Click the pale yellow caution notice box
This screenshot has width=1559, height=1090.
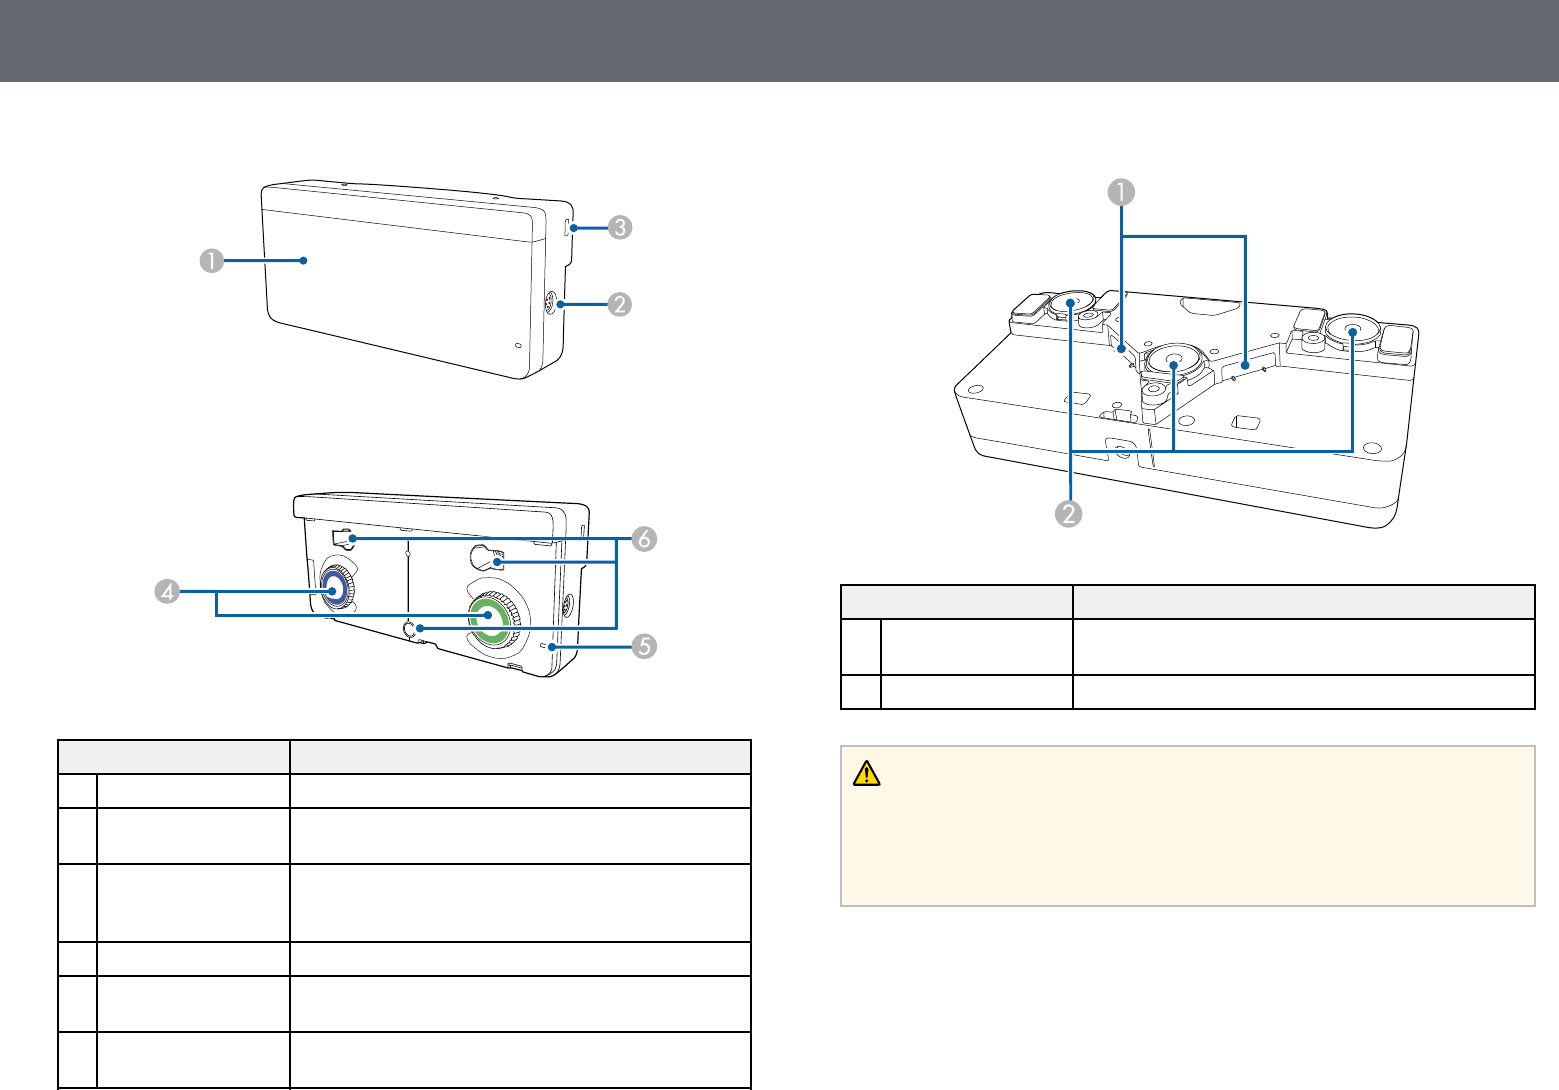[x=1187, y=826]
